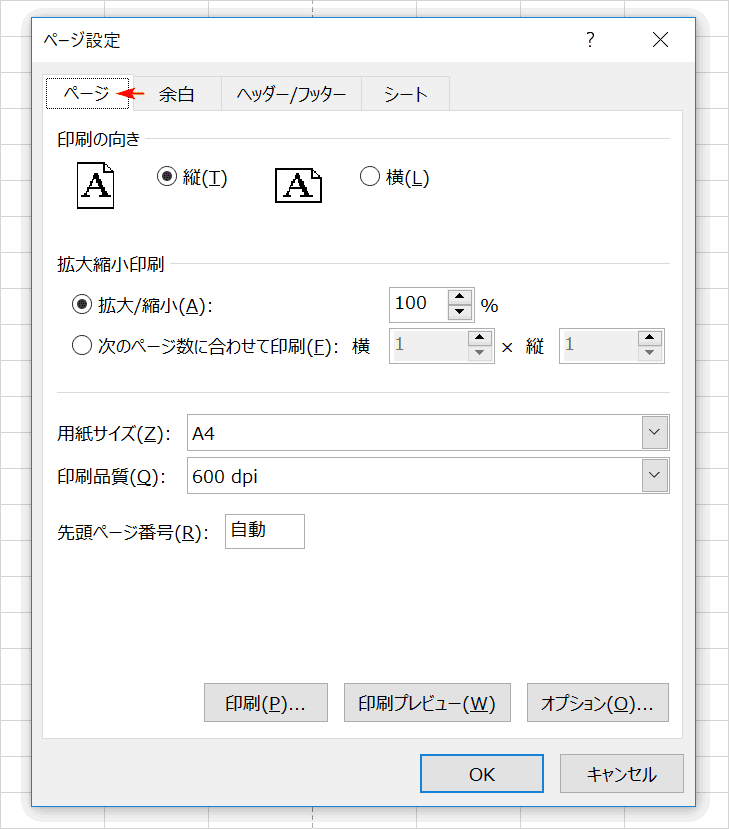
Task: Open the ヘッダー/フッター tab
Action: [x=291, y=94]
